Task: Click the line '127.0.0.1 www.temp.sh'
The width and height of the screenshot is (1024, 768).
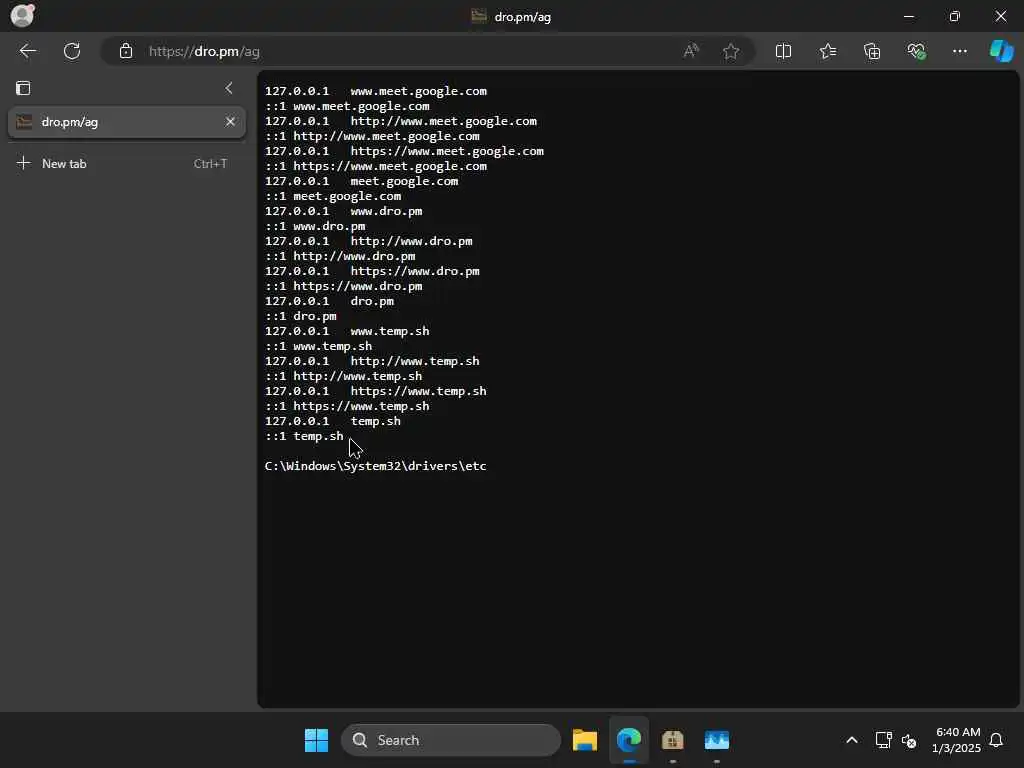Action: (x=347, y=331)
